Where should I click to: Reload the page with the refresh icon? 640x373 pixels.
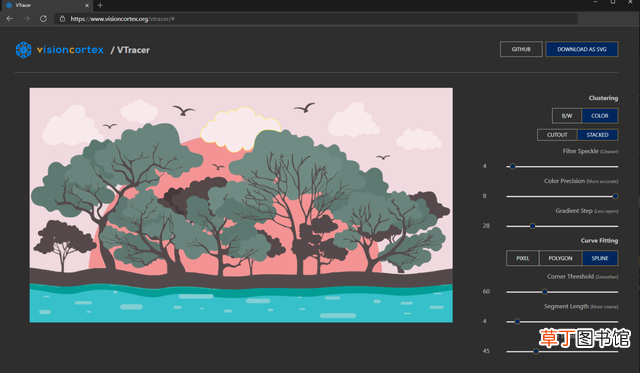point(43,19)
